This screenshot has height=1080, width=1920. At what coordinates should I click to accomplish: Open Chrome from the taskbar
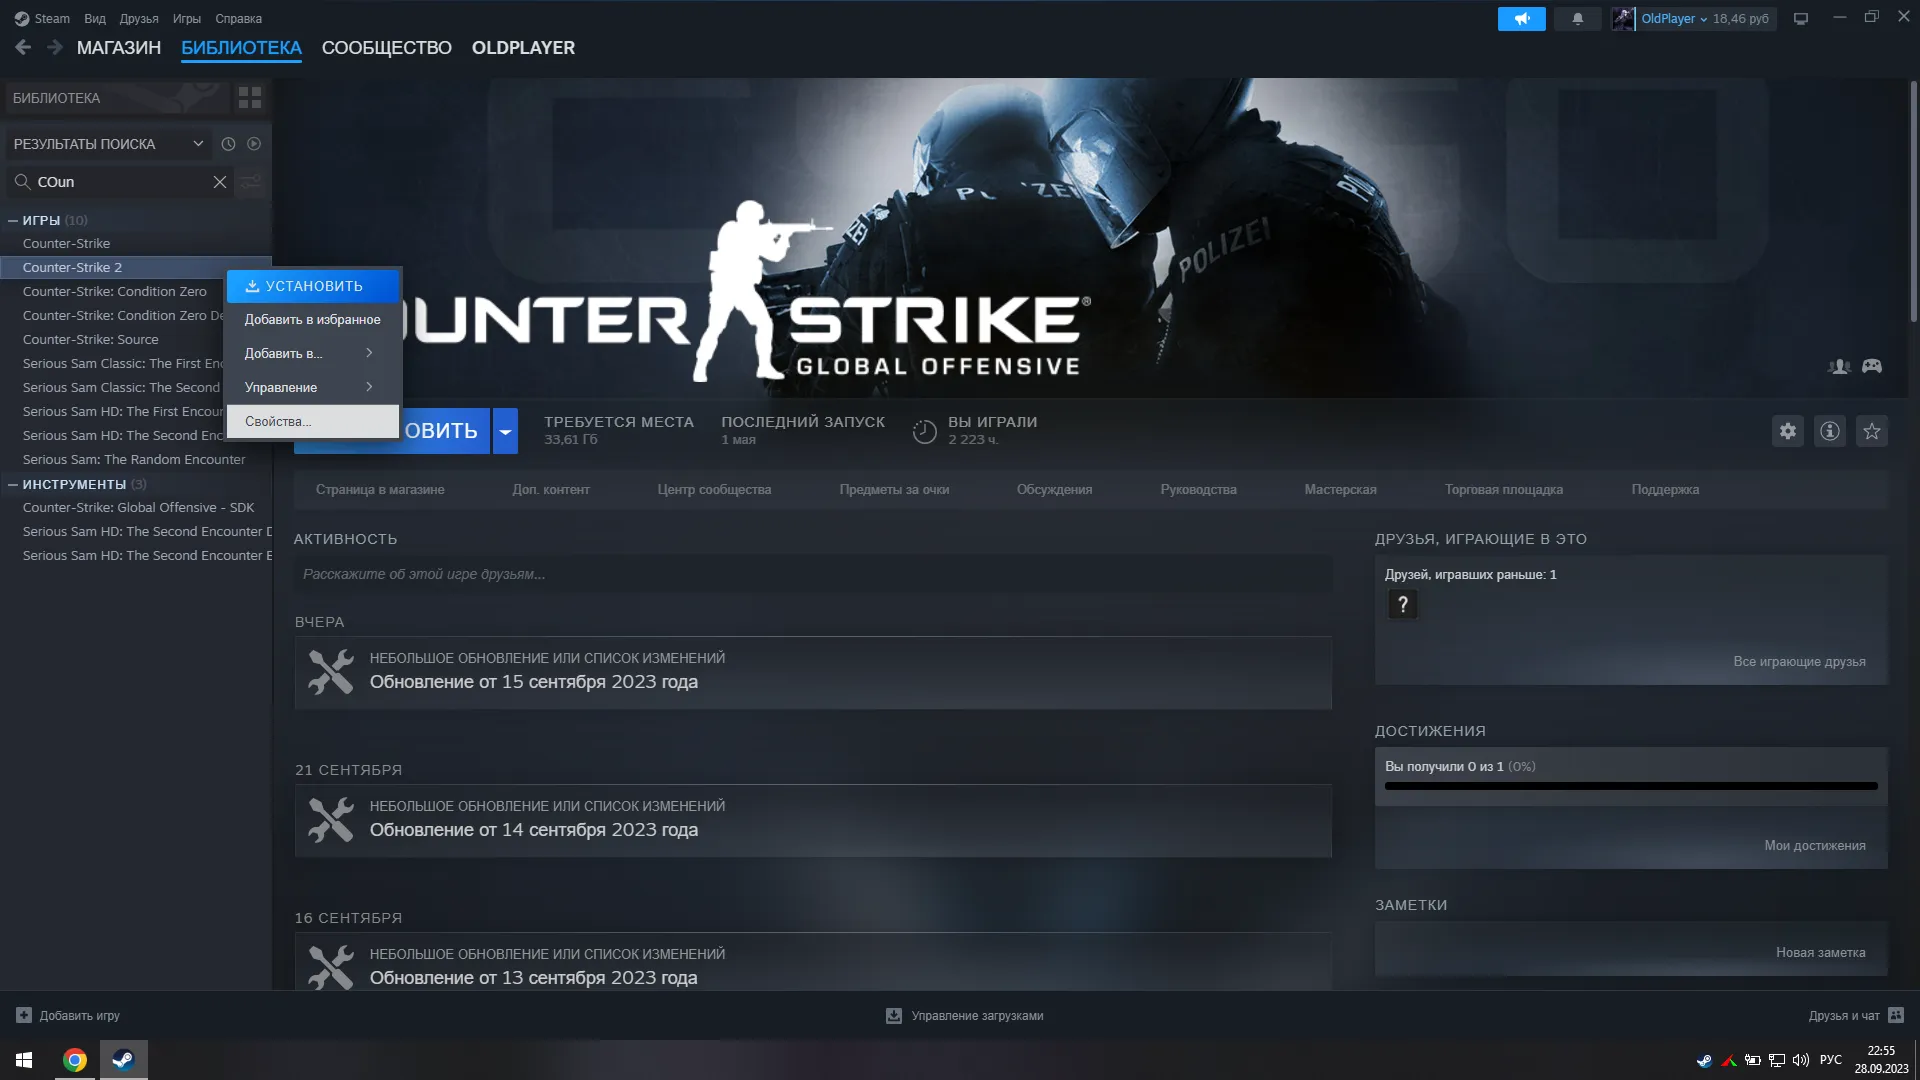pyautogui.click(x=75, y=1060)
